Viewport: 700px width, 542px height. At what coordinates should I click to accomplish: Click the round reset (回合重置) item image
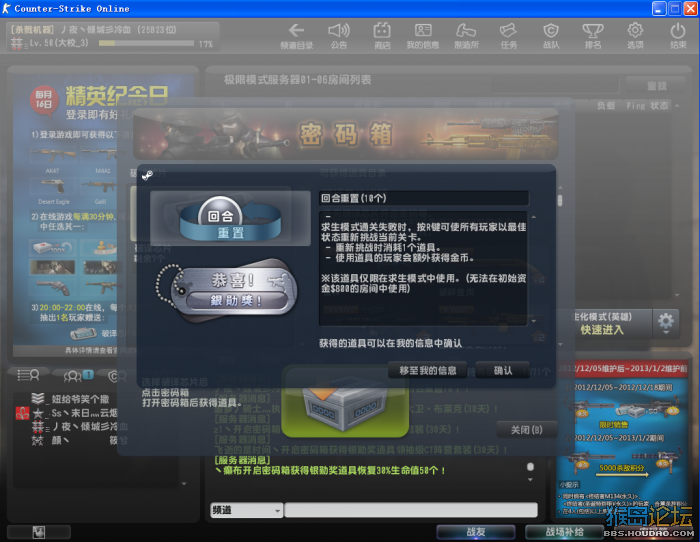point(230,218)
